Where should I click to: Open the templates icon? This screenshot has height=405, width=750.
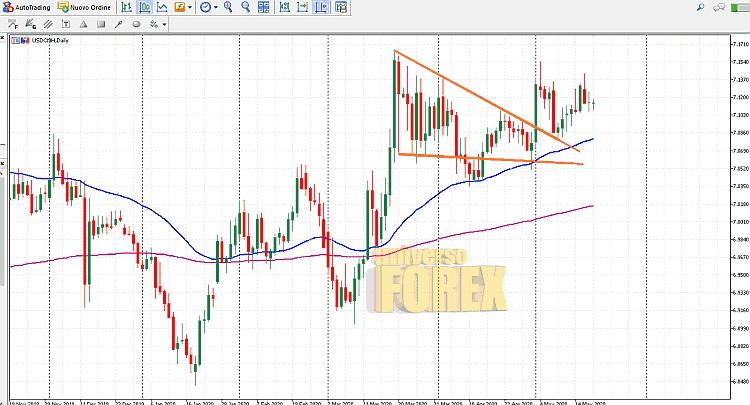[341, 7]
